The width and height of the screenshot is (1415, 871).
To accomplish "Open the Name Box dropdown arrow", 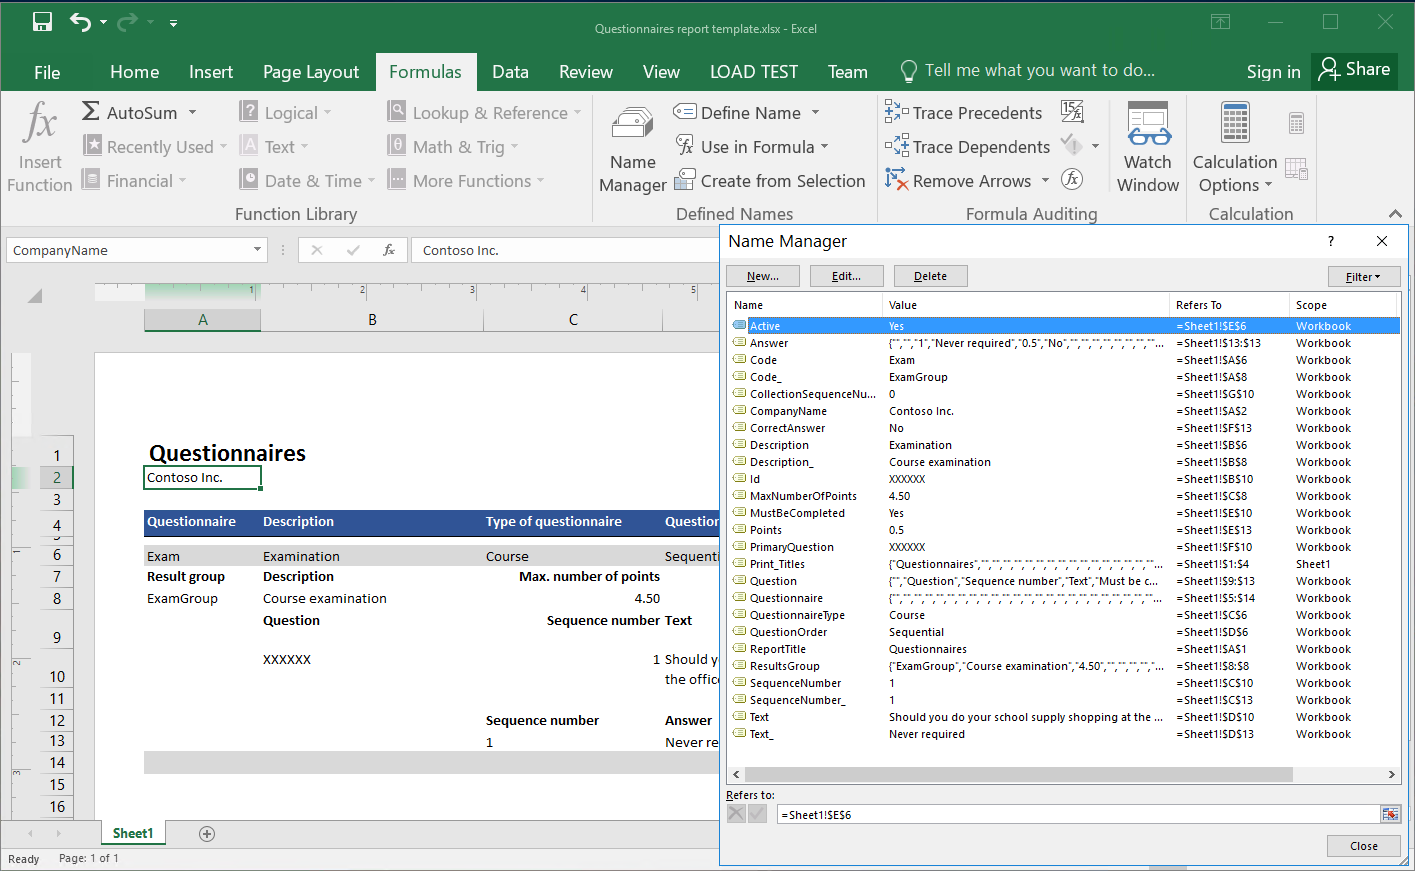I will [258, 250].
